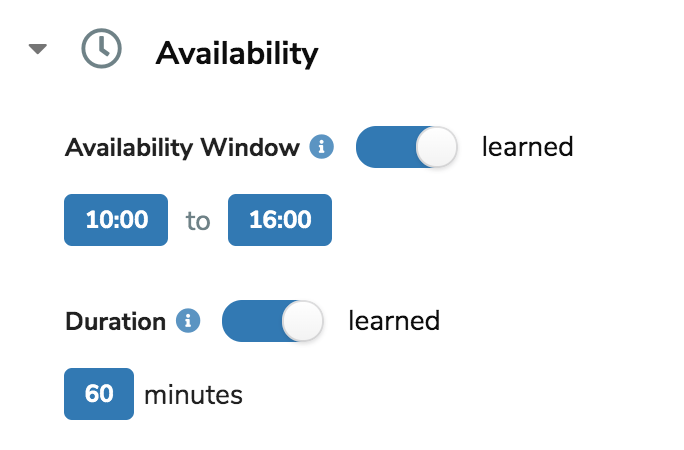This screenshot has width=684, height=450.
Task: Select the Duration label text
Action: pyautogui.click(x=116, y=322)
